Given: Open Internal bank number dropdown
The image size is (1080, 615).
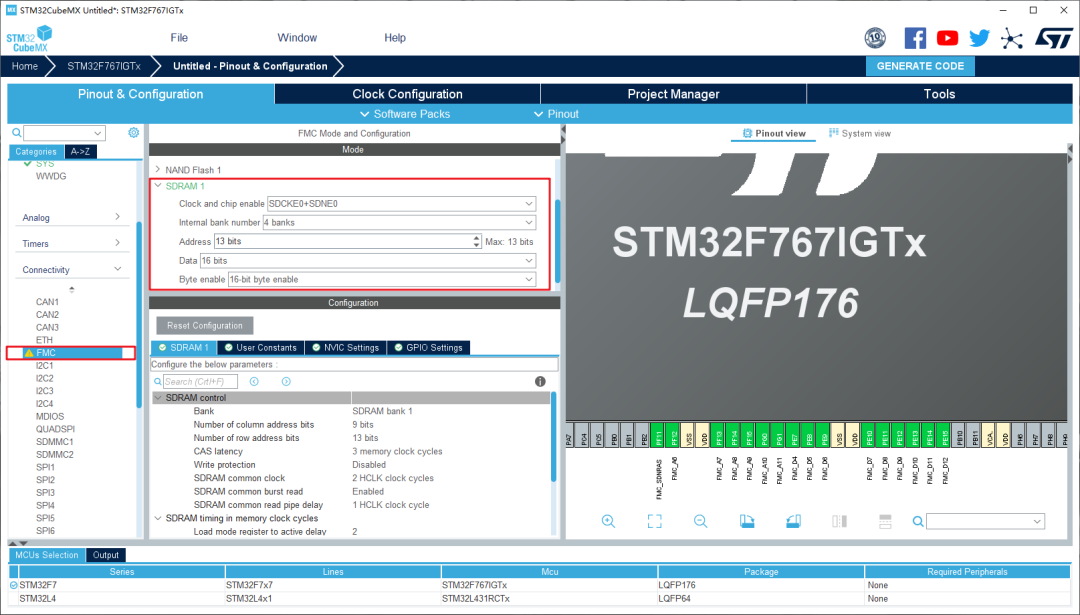Looking at the screenshot, I should coord(529,222).
